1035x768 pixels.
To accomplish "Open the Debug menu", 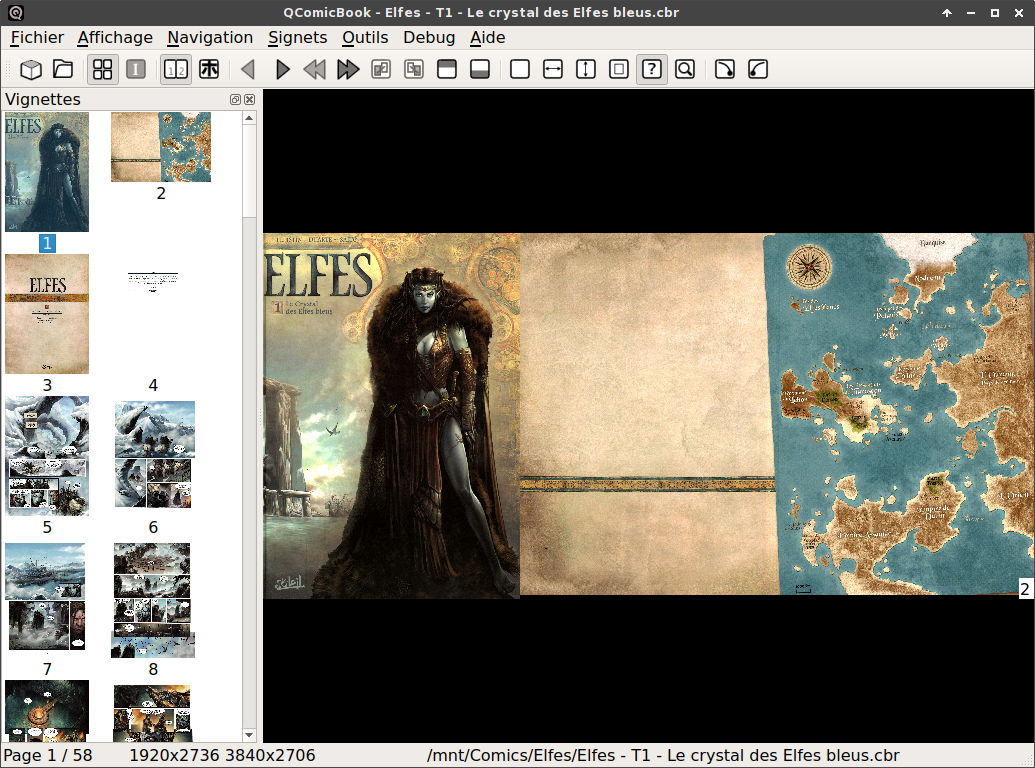I will 429,38.
